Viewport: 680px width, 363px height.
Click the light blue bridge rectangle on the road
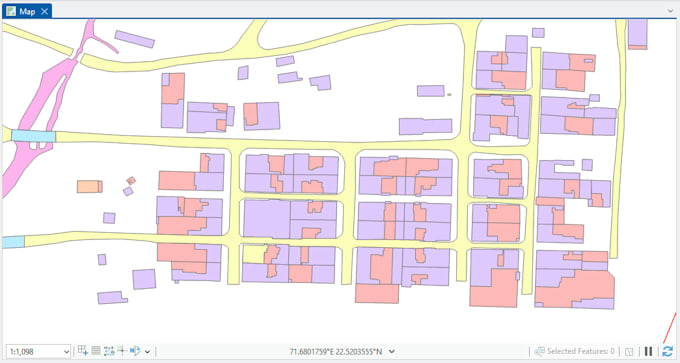(33, 136)
